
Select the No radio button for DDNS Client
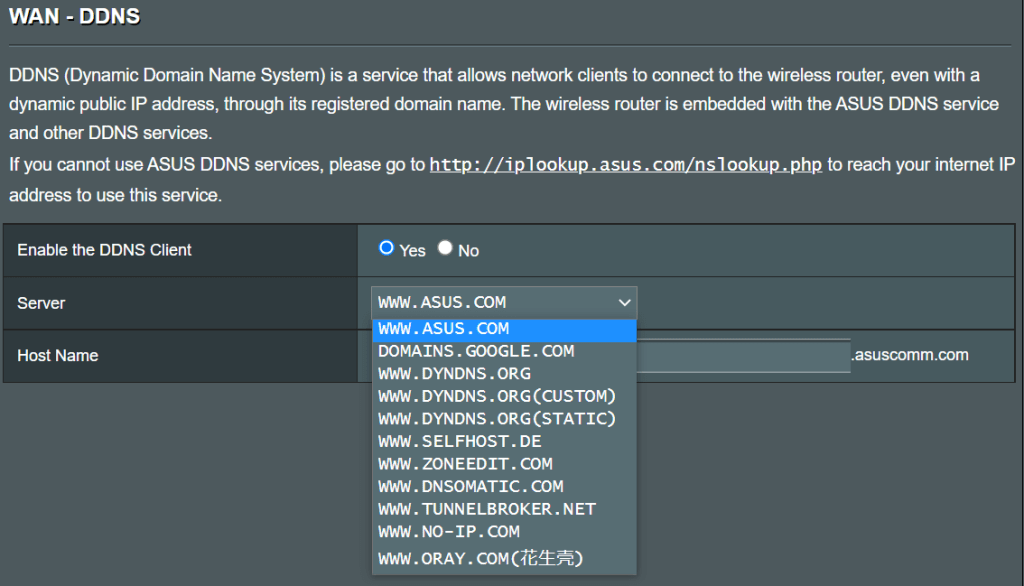click(x=445, y=249)
